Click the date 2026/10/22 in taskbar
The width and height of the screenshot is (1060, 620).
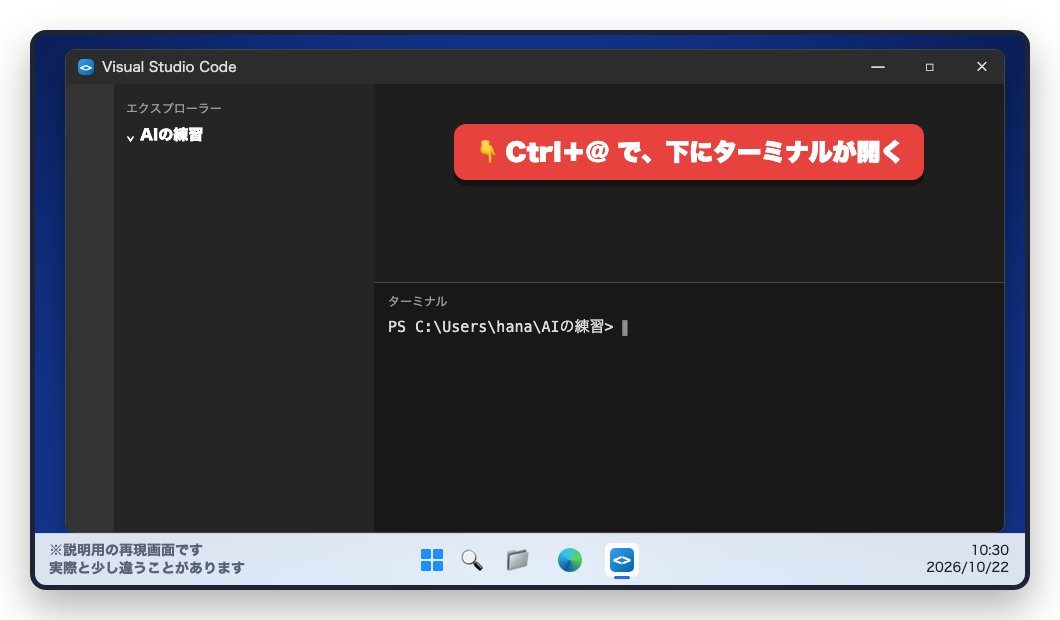pos(967,567)
